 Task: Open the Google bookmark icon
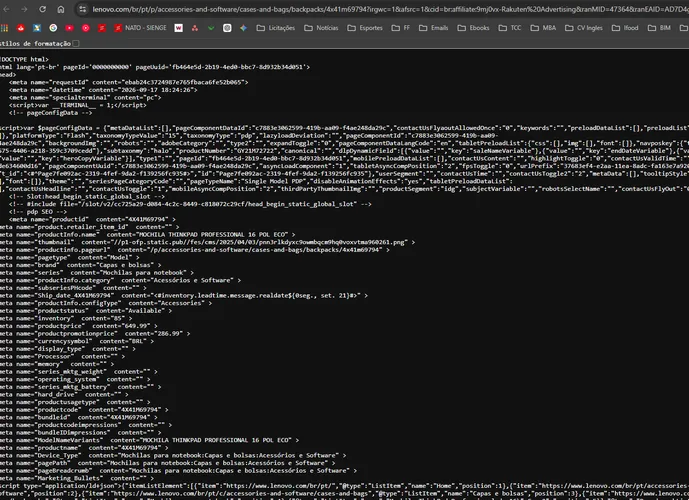53,28
